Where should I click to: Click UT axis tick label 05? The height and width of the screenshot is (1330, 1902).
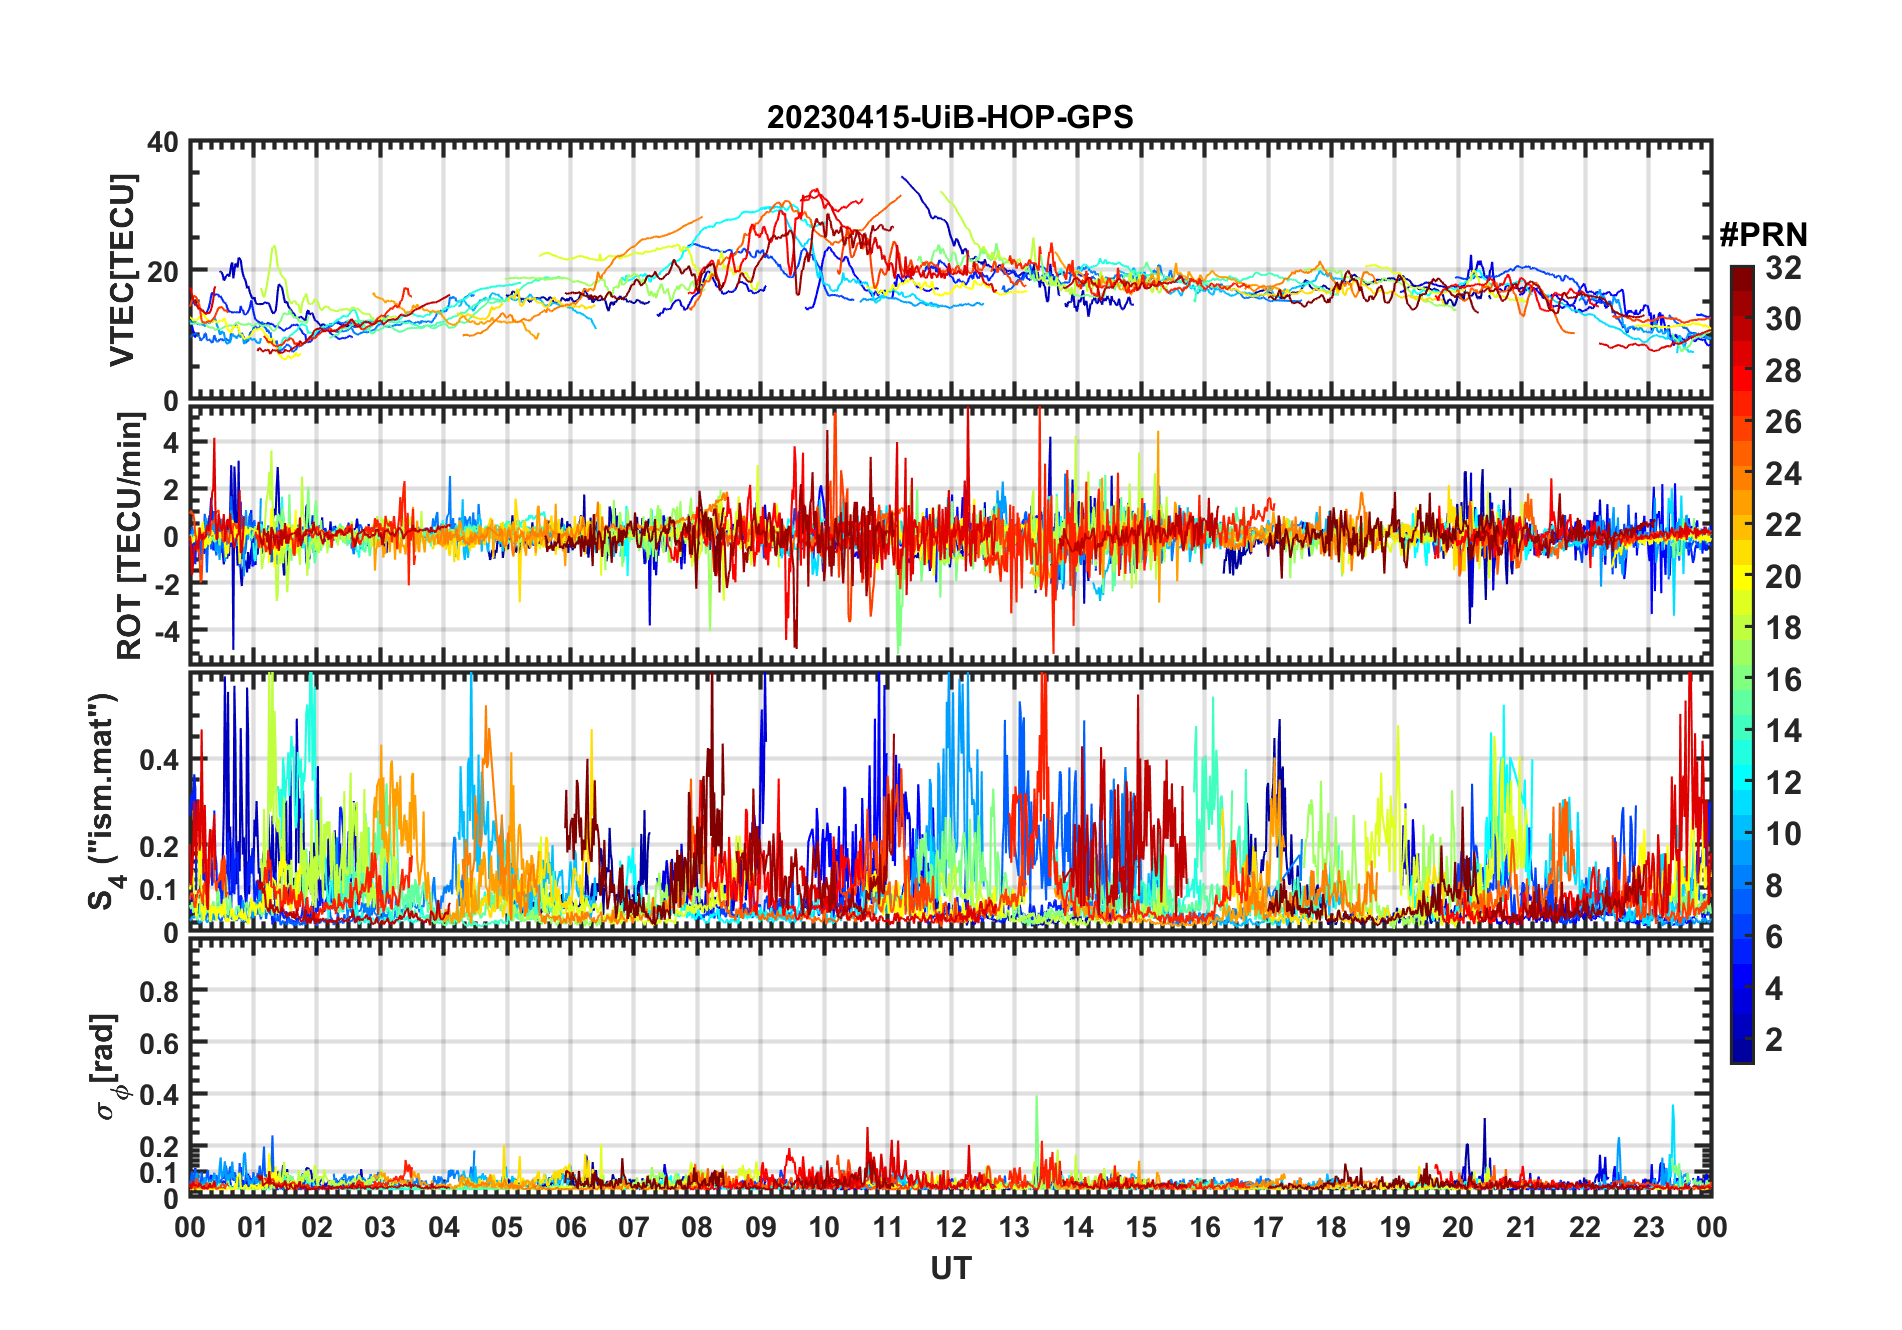507,1227
